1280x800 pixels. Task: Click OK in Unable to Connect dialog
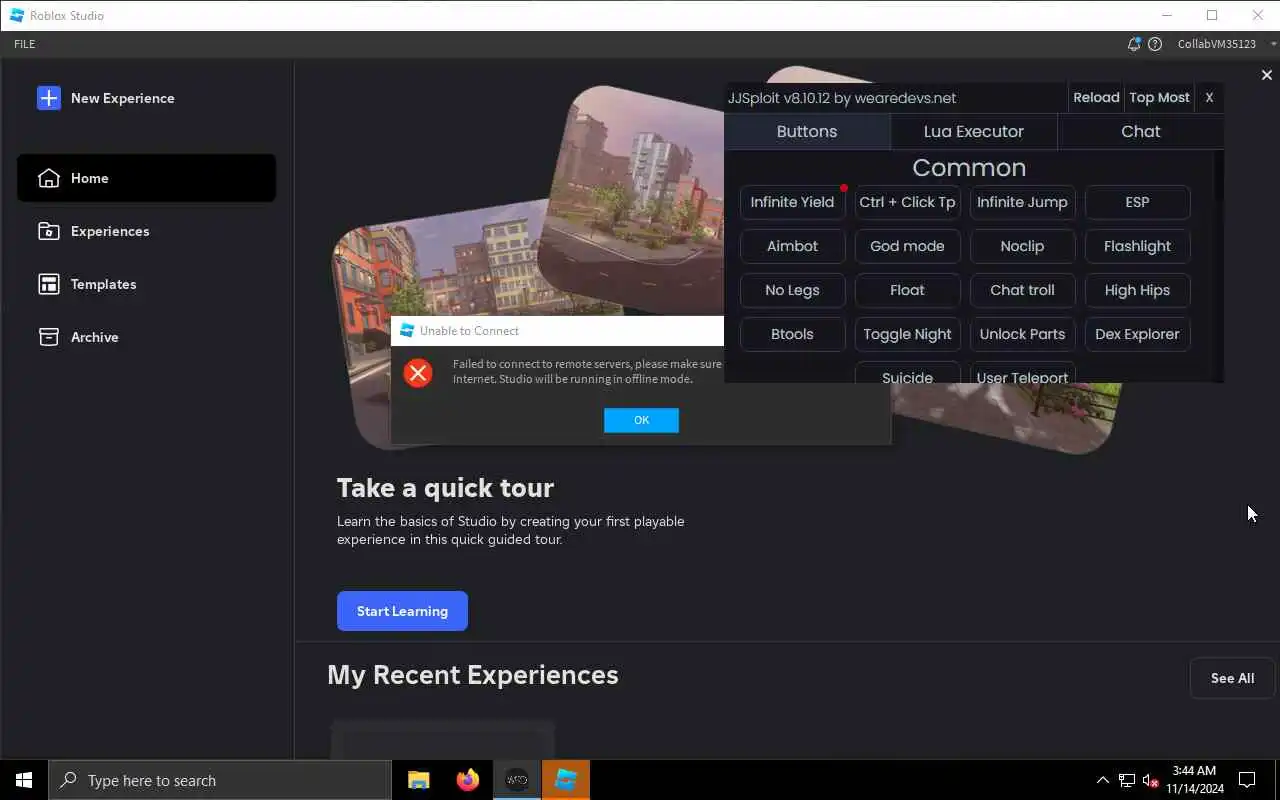point(641,420)
